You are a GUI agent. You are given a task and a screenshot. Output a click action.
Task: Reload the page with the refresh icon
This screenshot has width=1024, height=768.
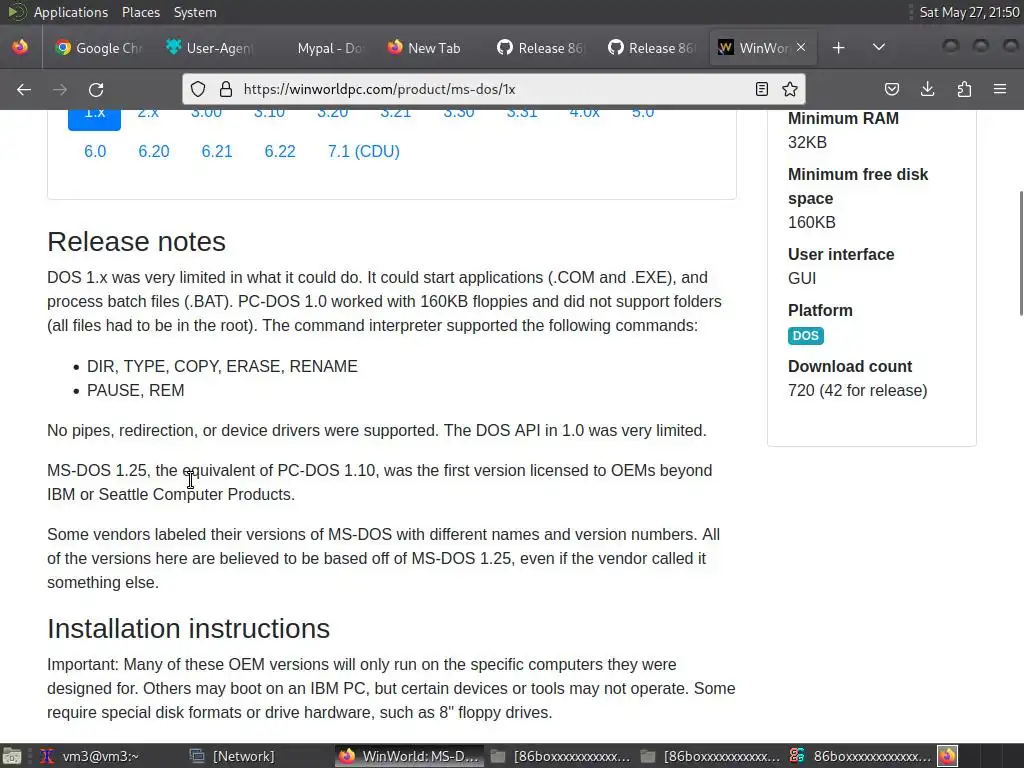96,89
